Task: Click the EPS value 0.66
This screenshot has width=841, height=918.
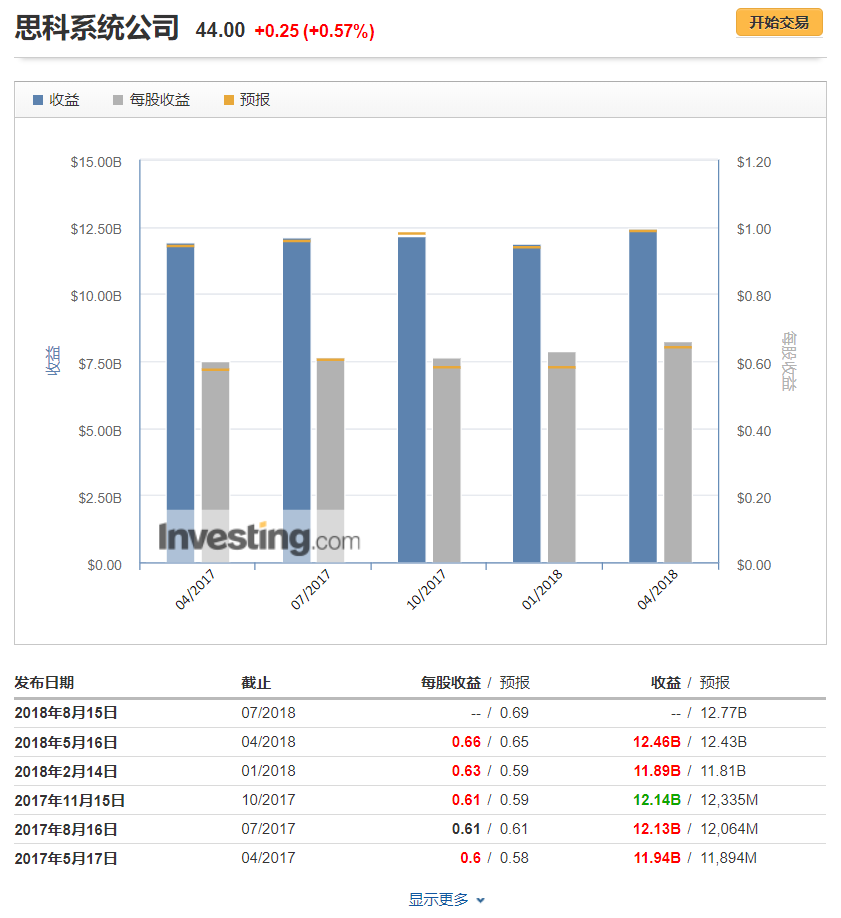Action: point(466,742)
